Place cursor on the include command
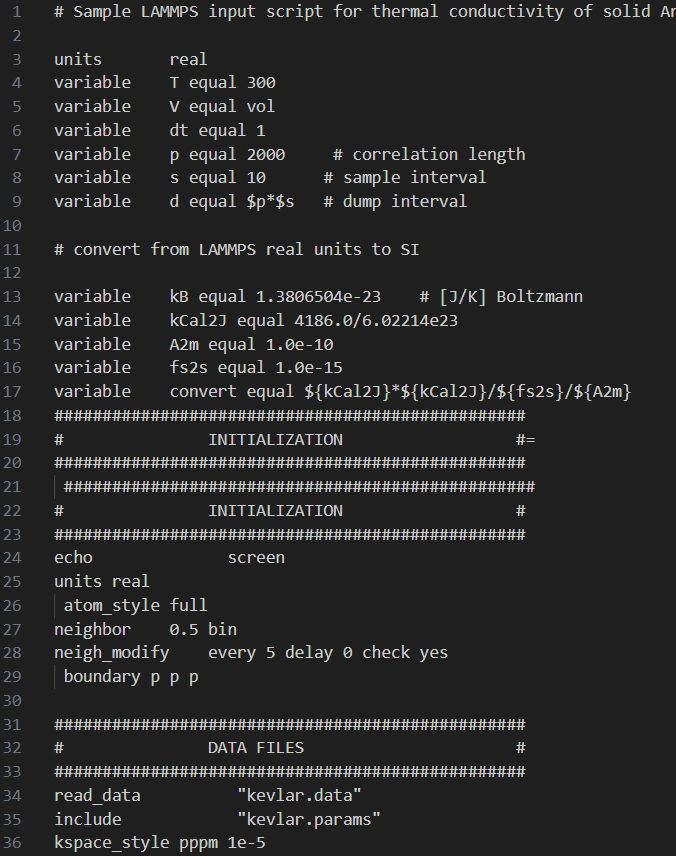Viewport: 676px width, 856px height. pos(87,819)
